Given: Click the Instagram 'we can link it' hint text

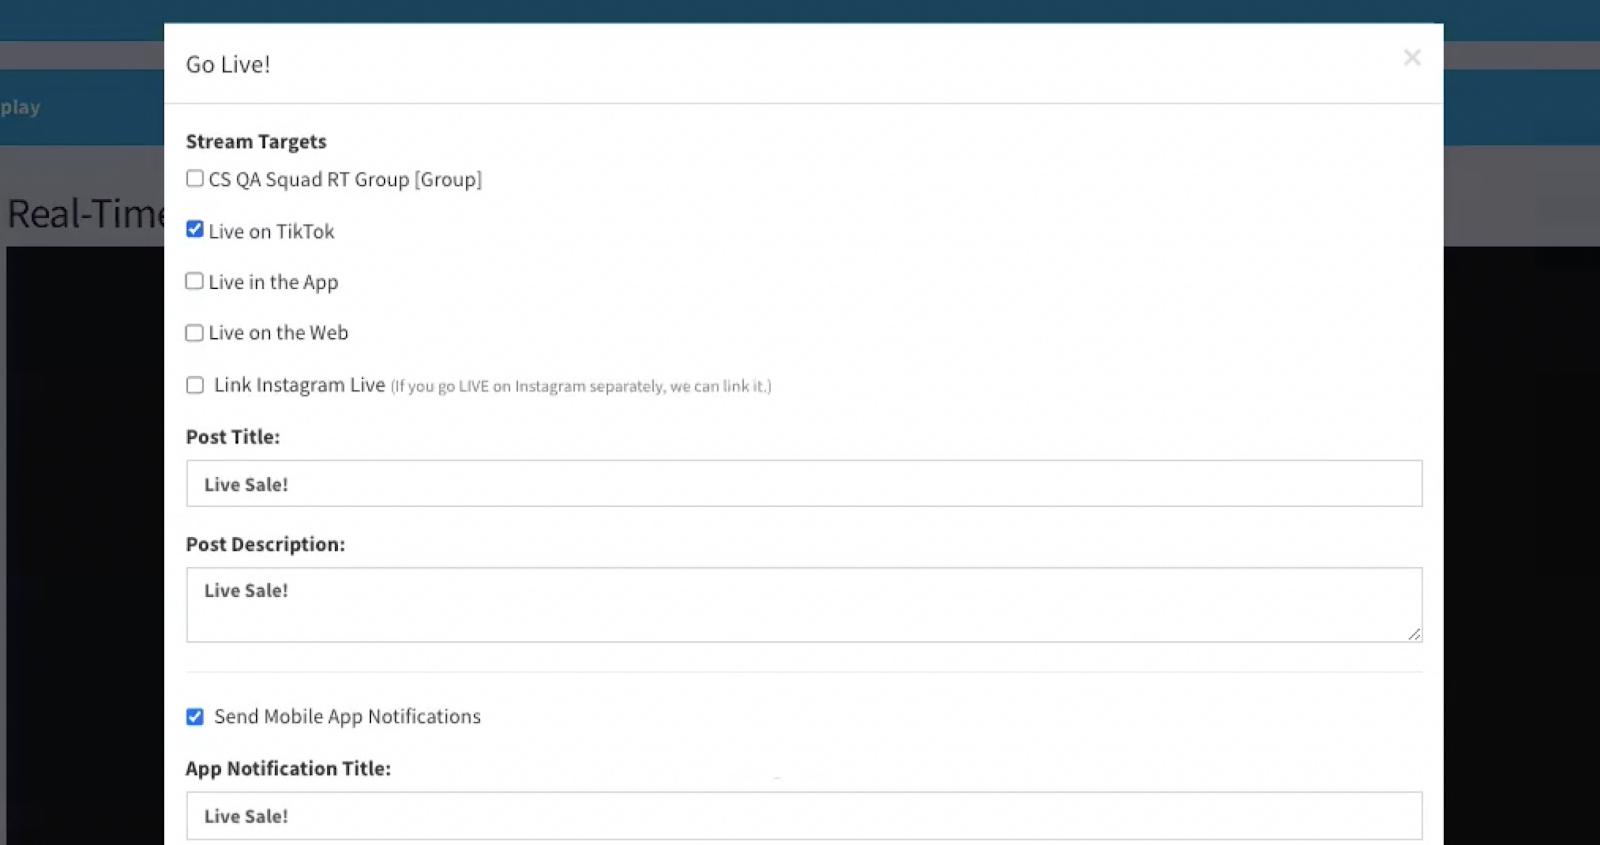Looking at the screenshot, I should (580, 387).
